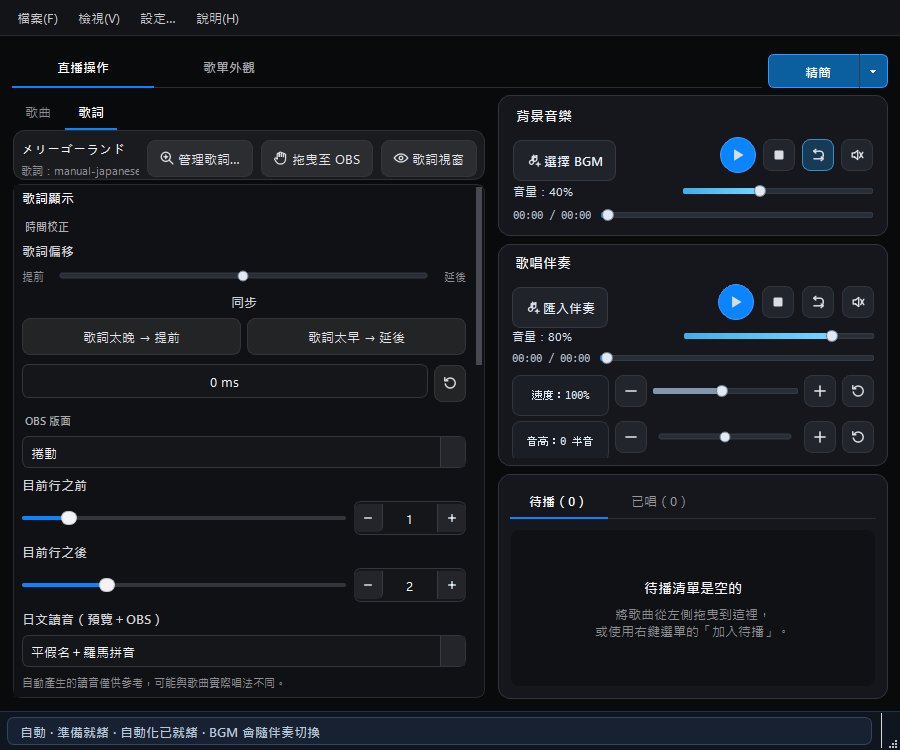
Task: Toggle loop for 歌唱伴奏 accompaniment
Action: [818, 302]
